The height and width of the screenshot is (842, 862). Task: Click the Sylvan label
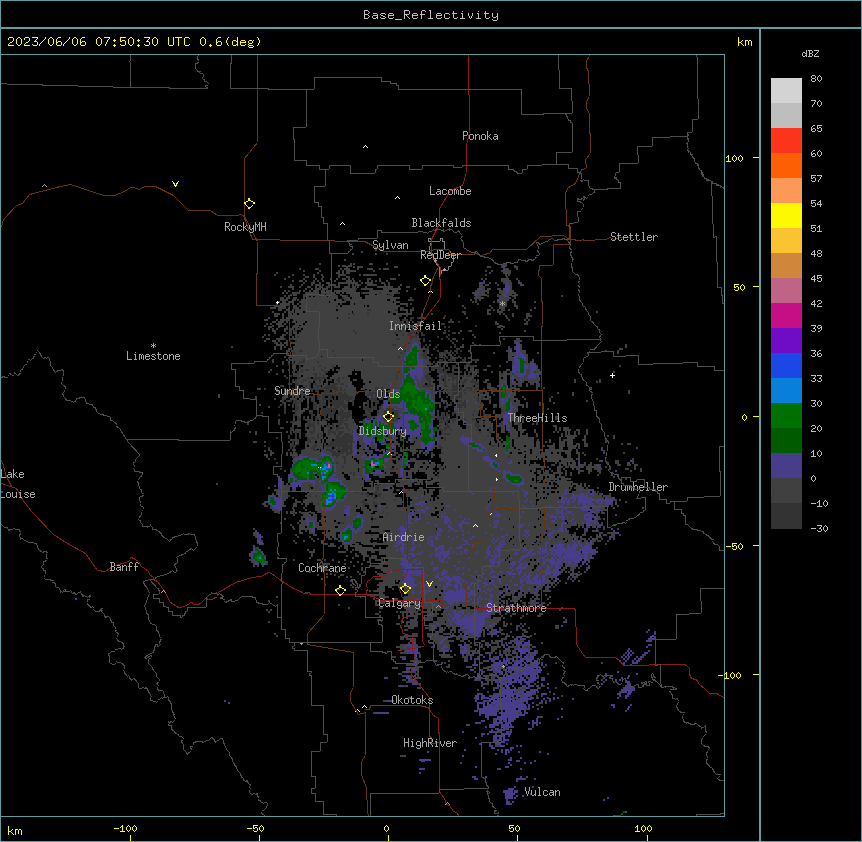(390, 245)
